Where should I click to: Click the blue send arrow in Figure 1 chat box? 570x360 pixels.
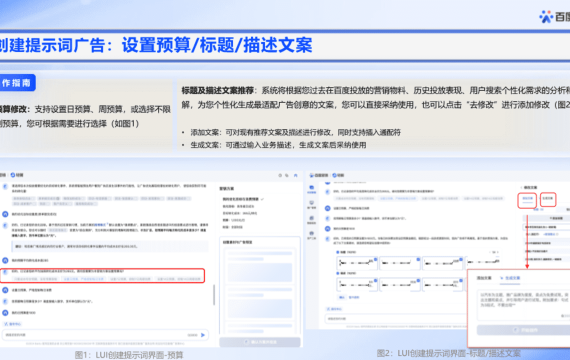tap(203, 335)
